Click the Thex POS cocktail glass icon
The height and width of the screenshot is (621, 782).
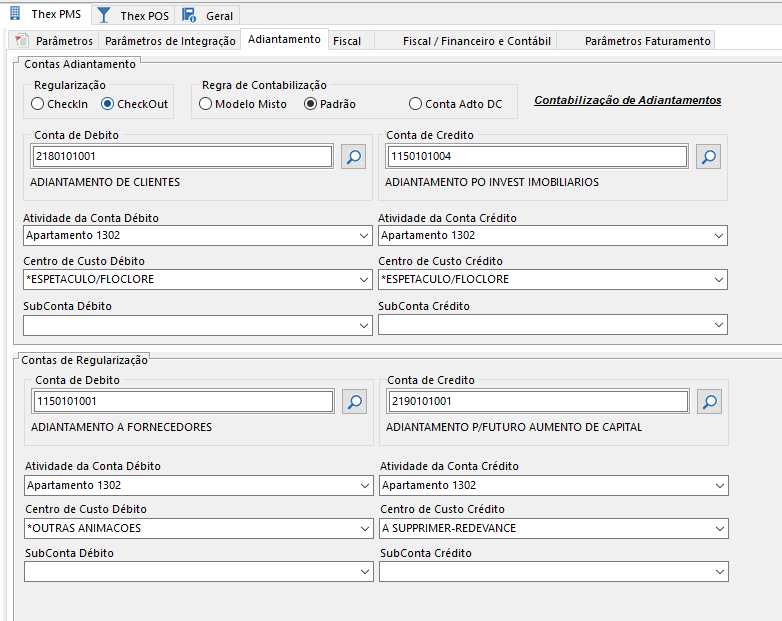pos(104,15)
